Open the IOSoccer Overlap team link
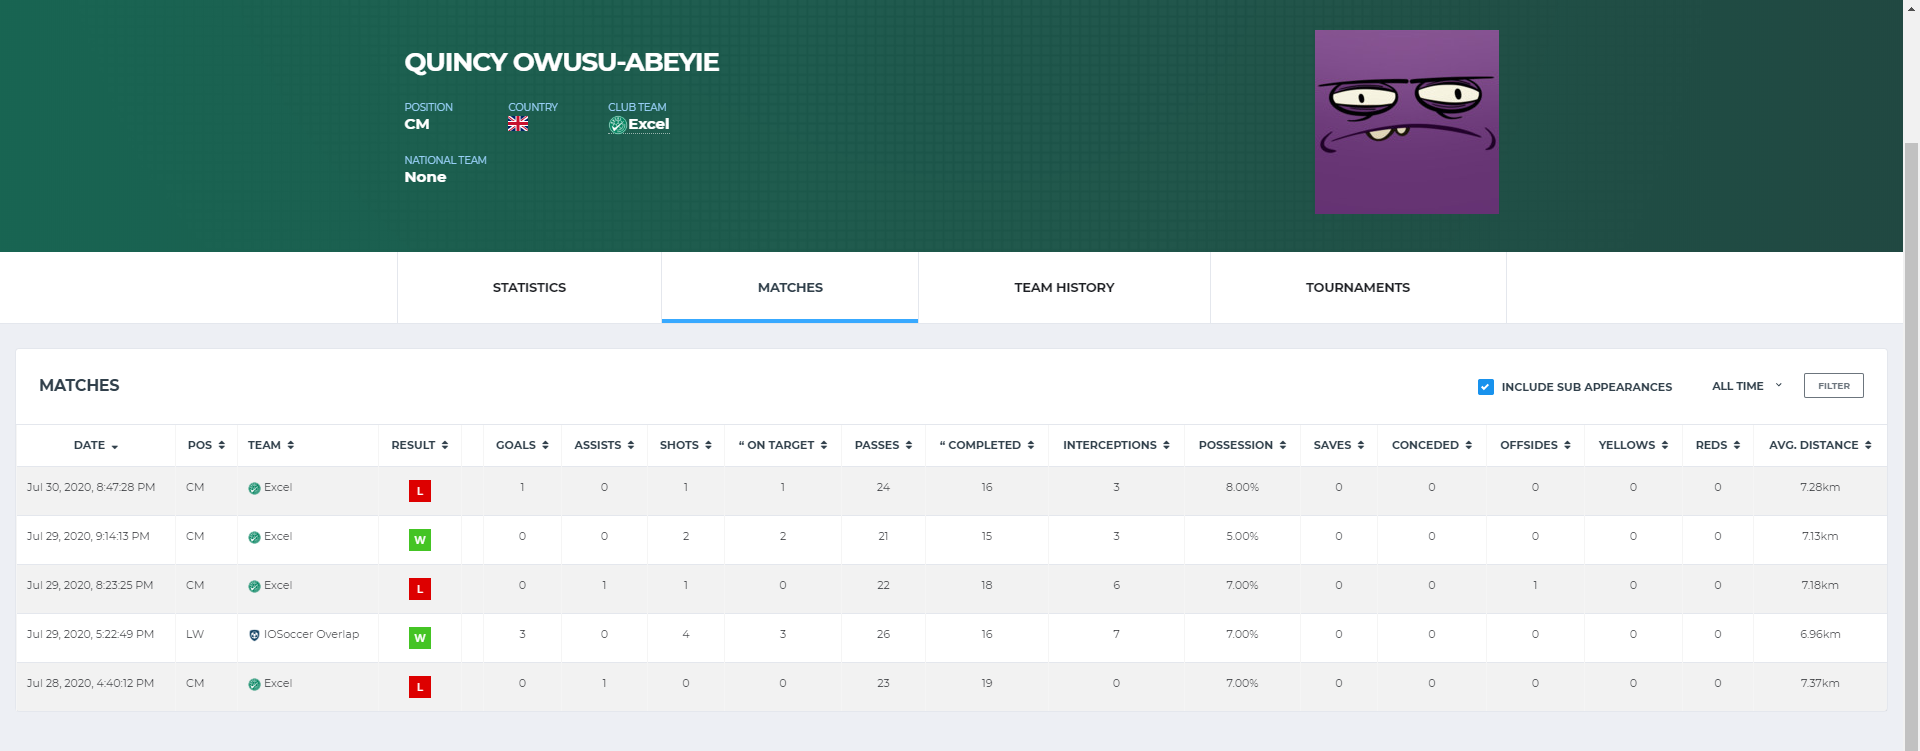Image resolution: width=1920 pixels, height=751 pixels. [311, 635]
